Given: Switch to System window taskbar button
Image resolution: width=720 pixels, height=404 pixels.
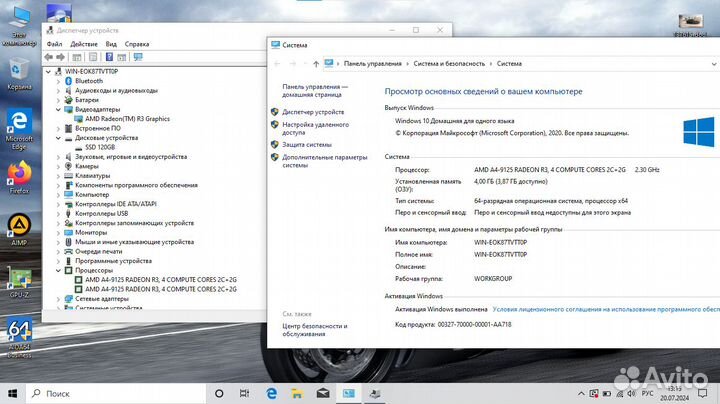Looking at the screenshot, I should coord(349,393).
